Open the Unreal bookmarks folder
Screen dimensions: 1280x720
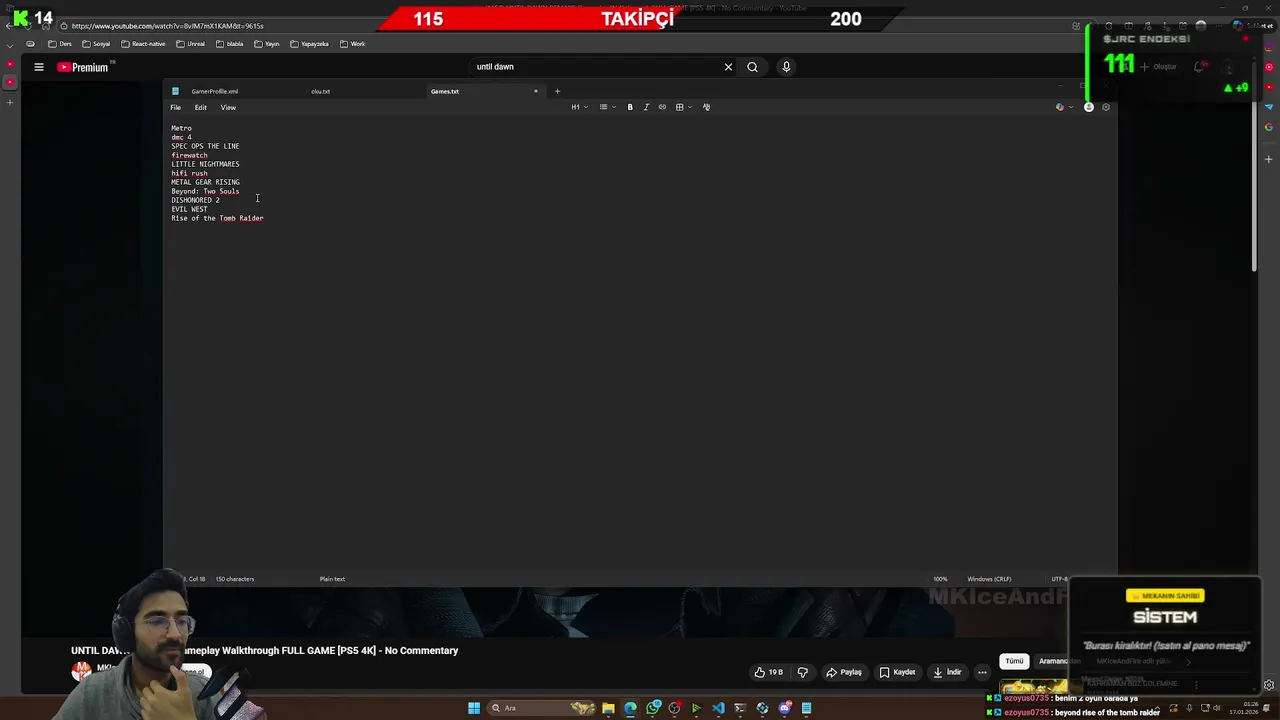click(190, 44)
